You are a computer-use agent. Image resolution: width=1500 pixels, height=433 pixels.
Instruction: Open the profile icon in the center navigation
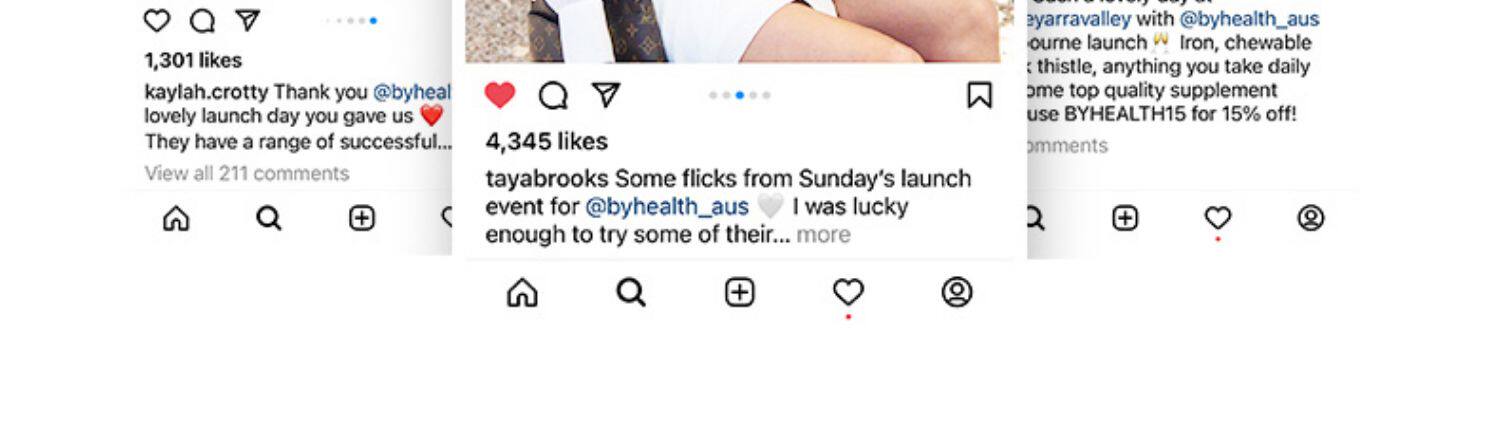coord(957,292)
